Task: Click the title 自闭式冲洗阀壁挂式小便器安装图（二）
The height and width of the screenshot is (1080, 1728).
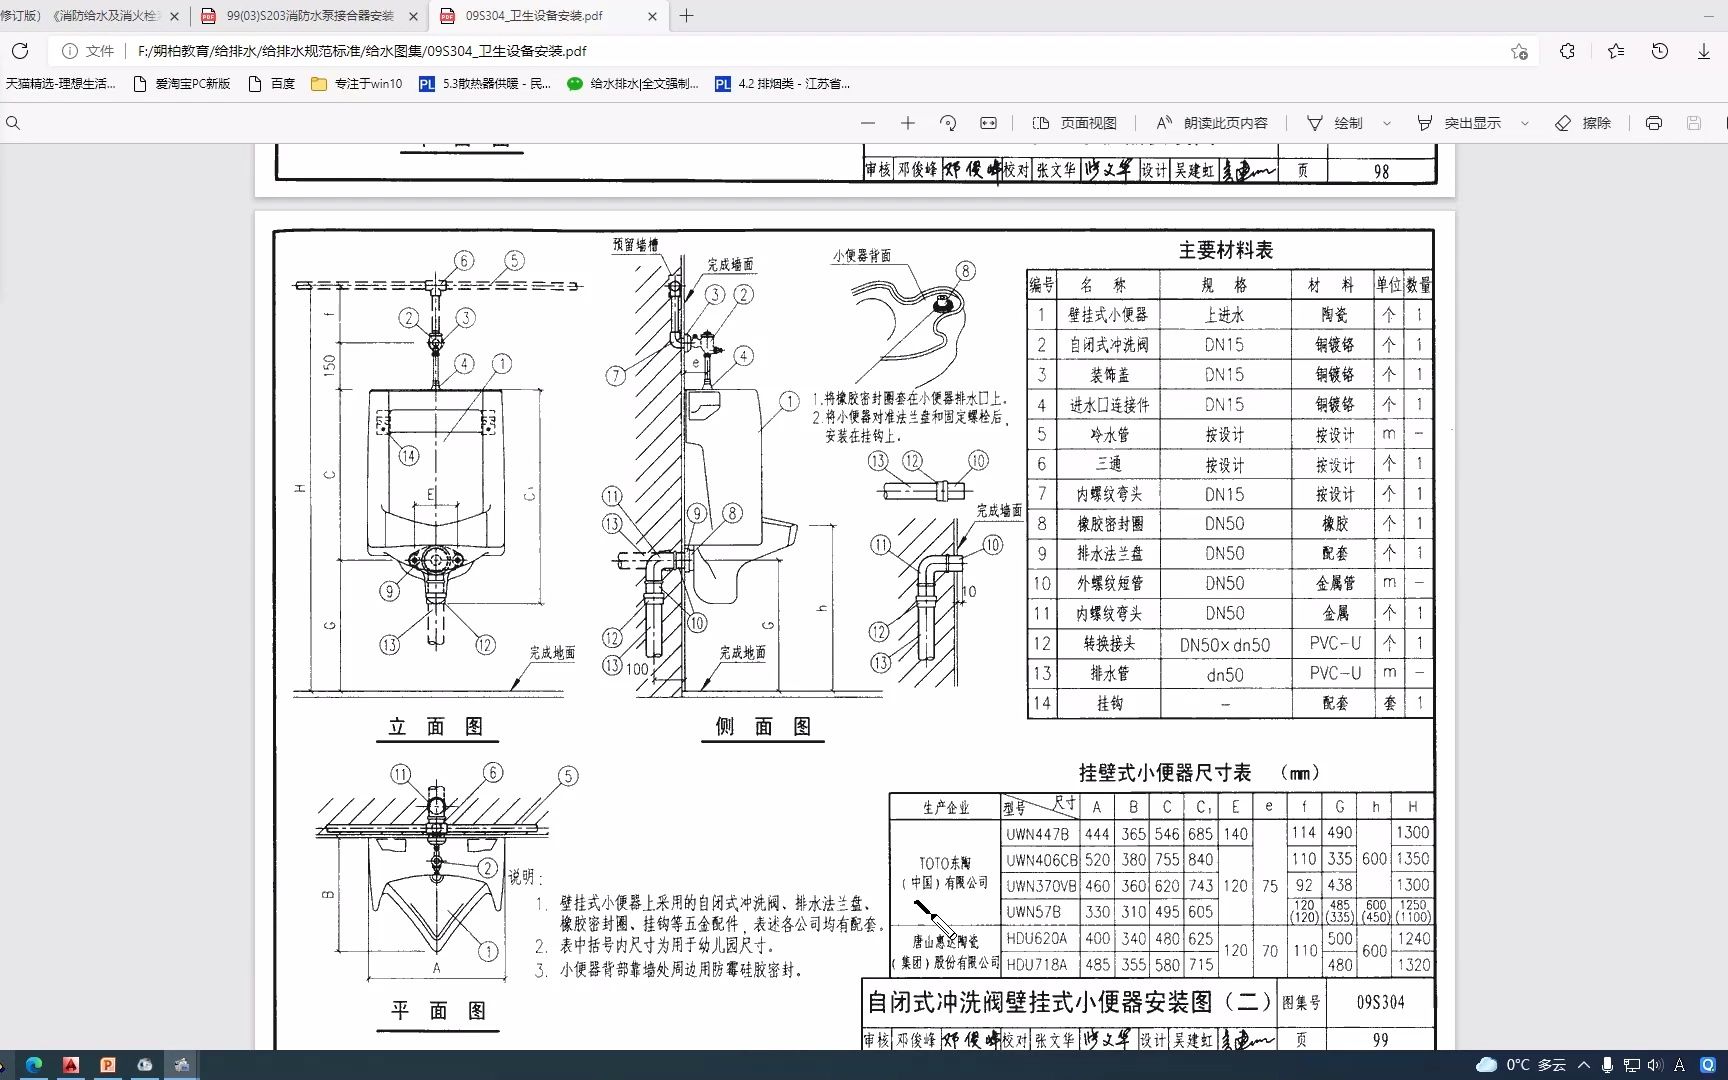Action: (1069, 1002)
